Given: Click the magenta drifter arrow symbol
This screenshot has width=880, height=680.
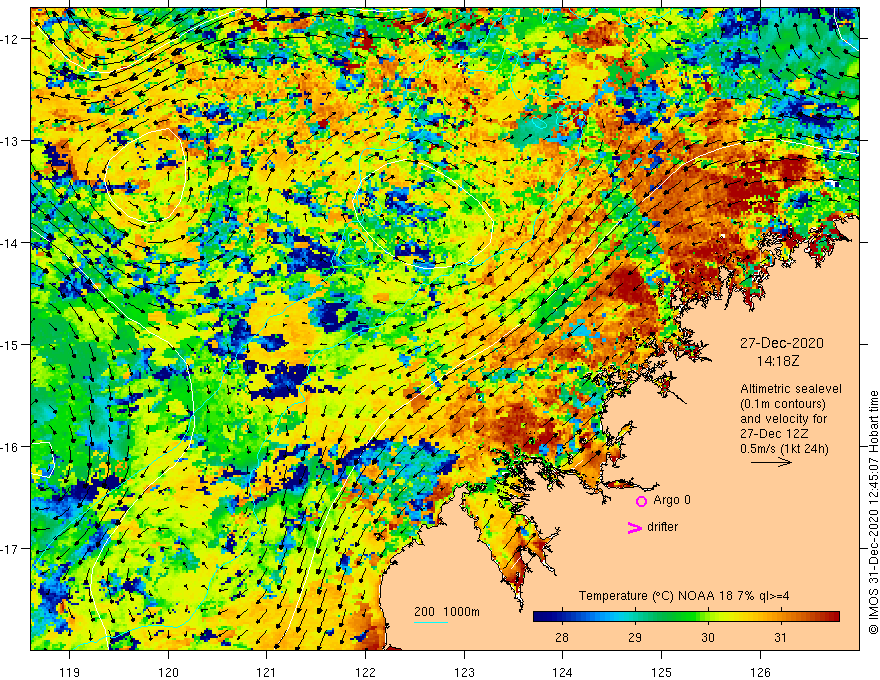Looking at the screenshot, I should [635, 527].
